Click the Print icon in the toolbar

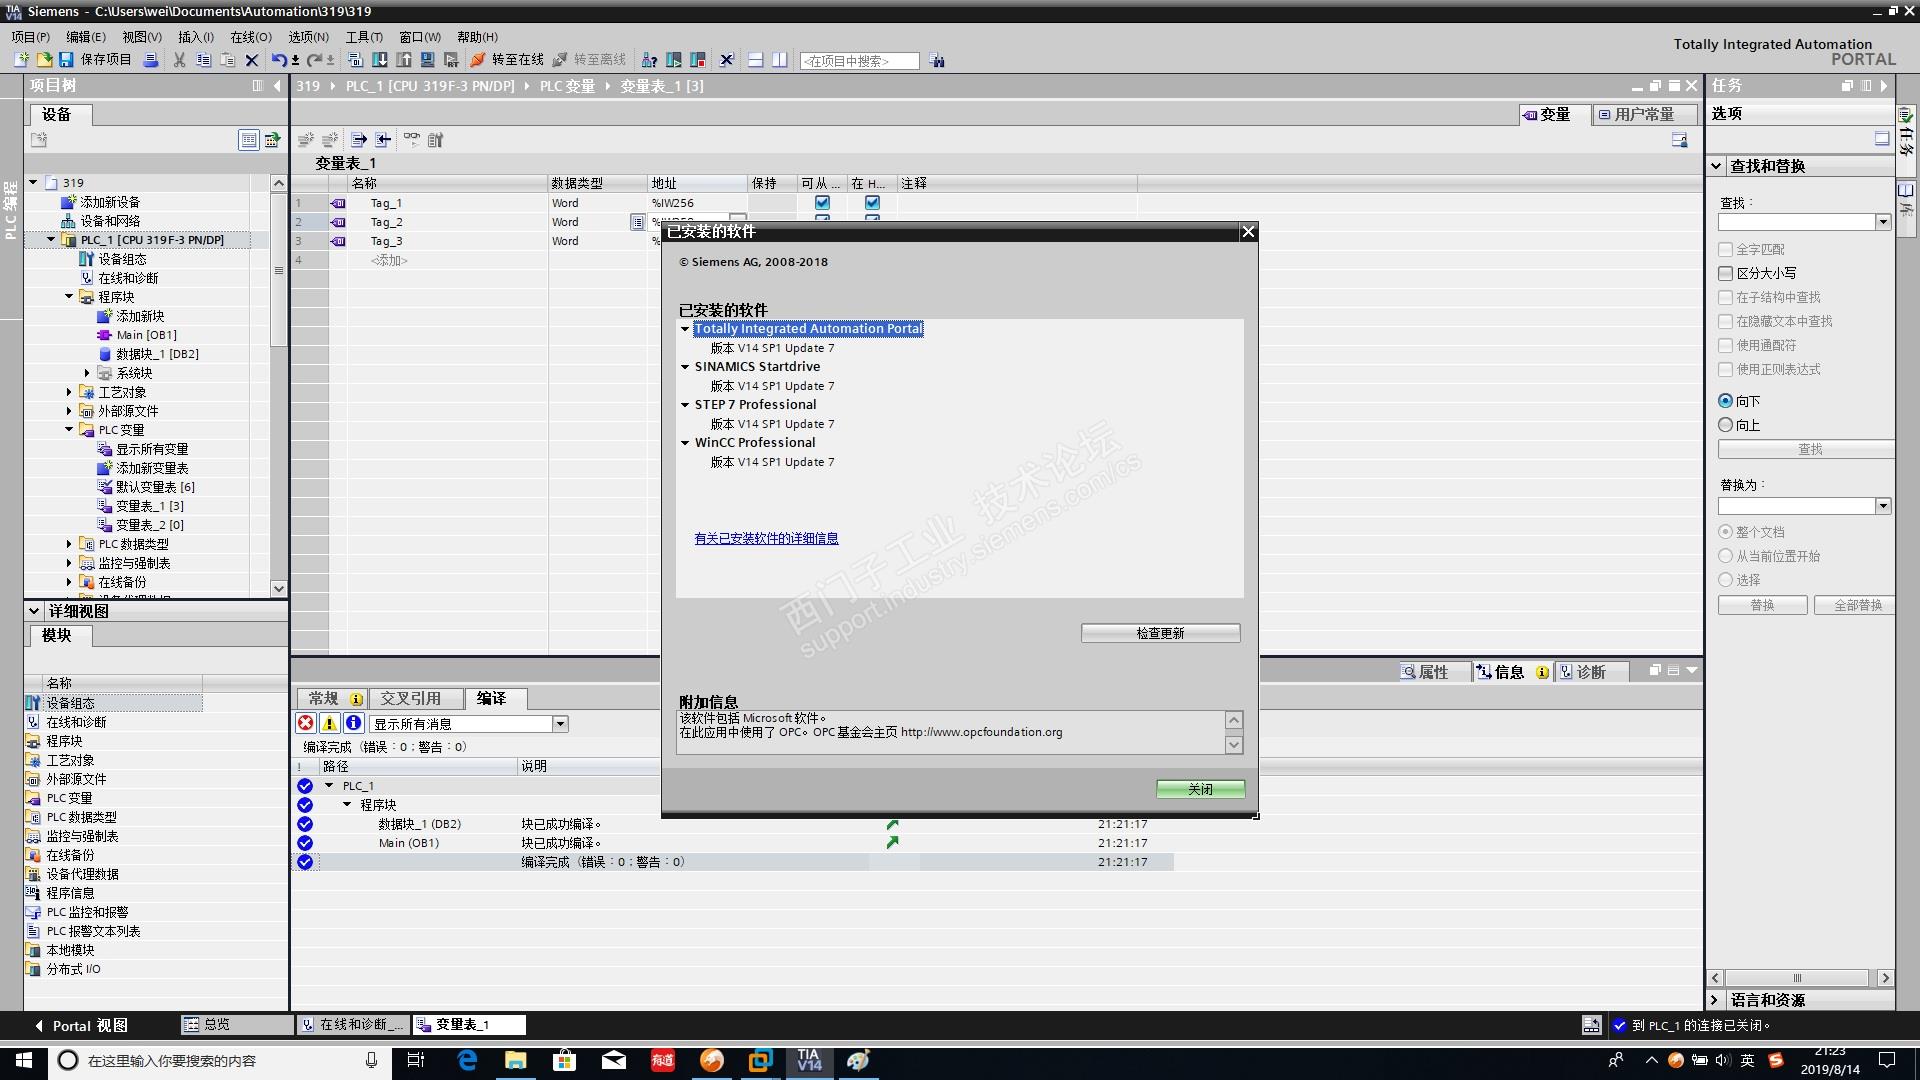pyautogui.click(x=151, y=60)
